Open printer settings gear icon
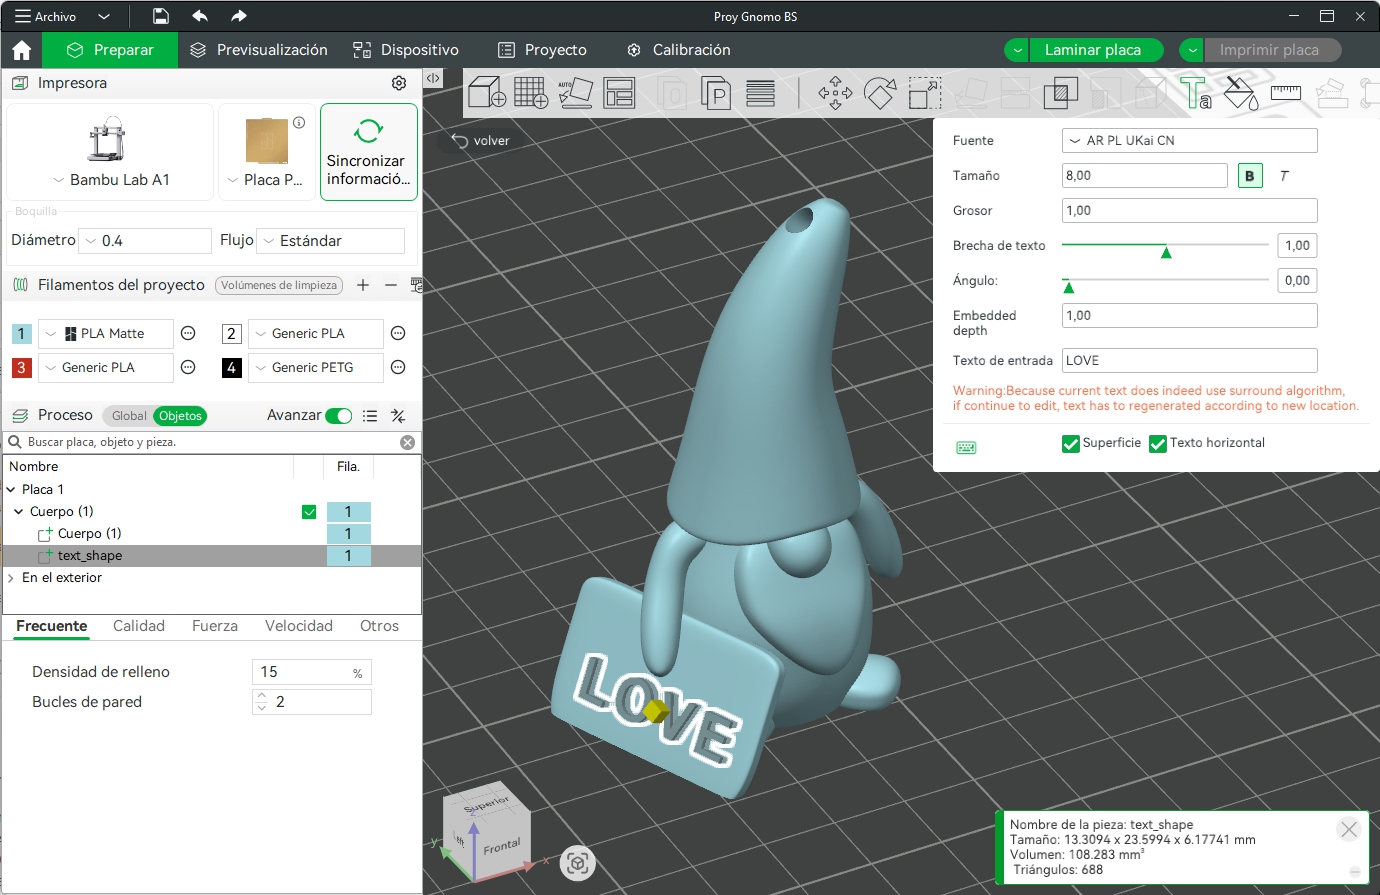The image size is (1380, 895). click(x=399, y=83)
